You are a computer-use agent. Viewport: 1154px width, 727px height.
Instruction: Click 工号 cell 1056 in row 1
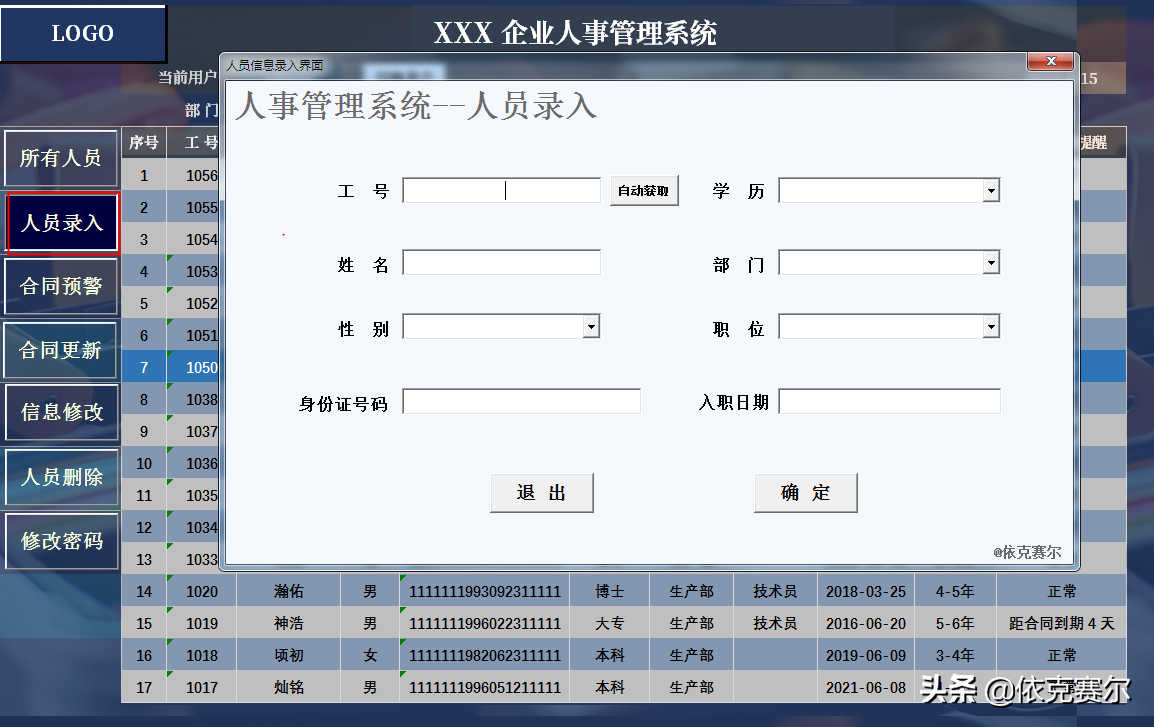click(x=194, y=175)
